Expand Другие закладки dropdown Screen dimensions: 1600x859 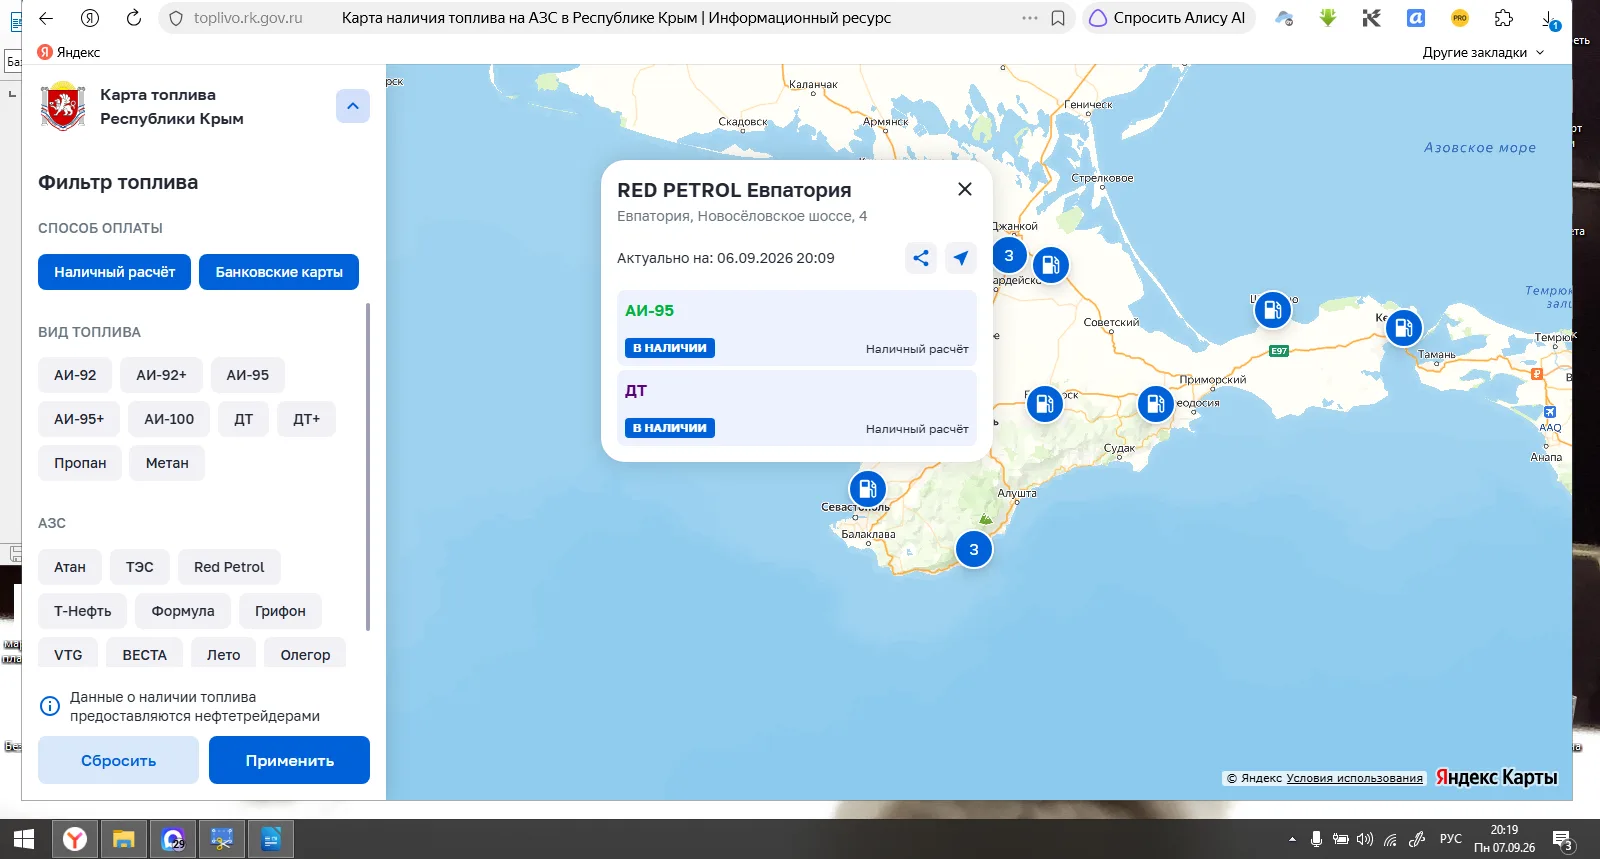pyautogui.click(x=1484, y=52)
